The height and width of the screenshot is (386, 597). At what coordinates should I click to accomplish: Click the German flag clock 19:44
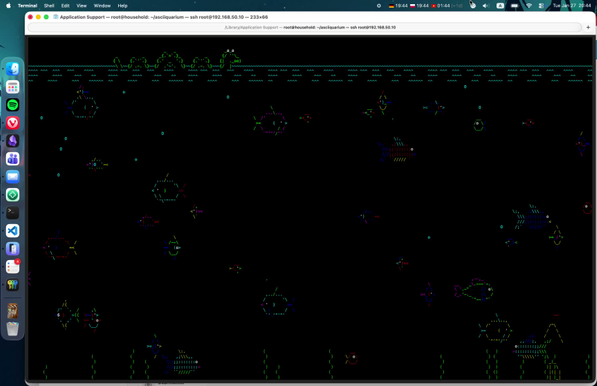(398, 6)
